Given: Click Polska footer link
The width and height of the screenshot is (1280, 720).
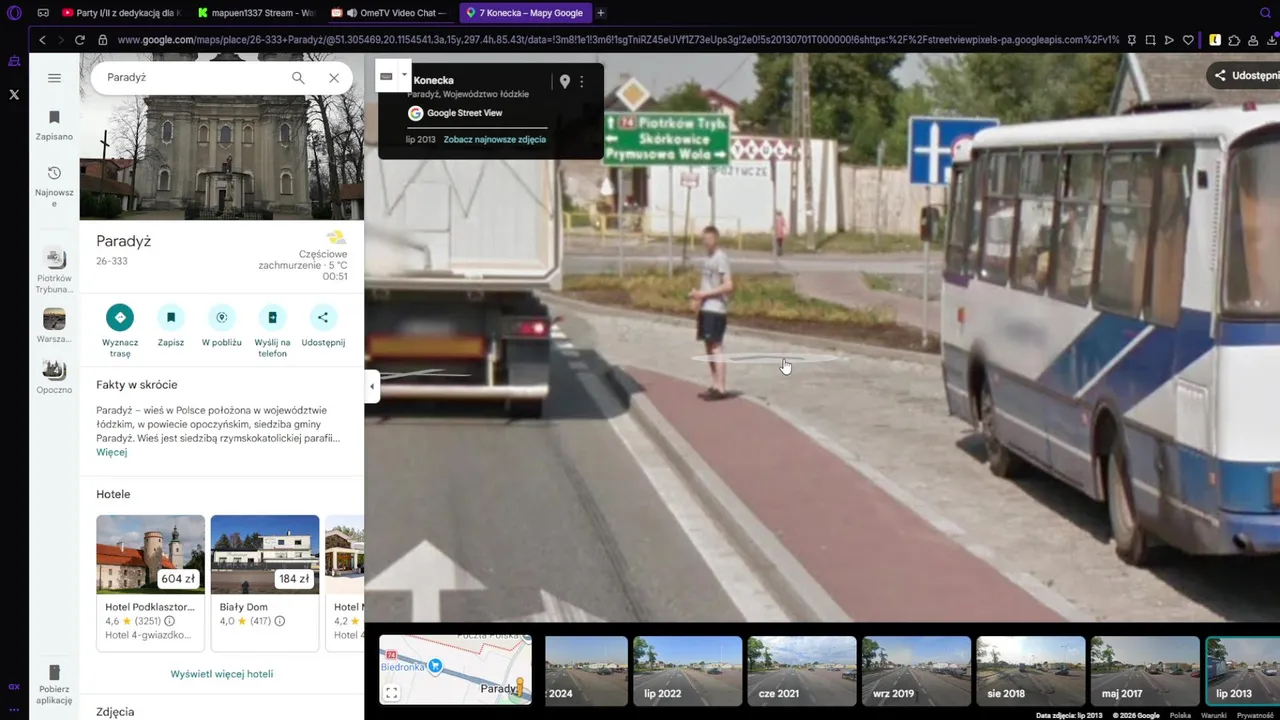Looking at the screenshot, I should click(1180, 715).
